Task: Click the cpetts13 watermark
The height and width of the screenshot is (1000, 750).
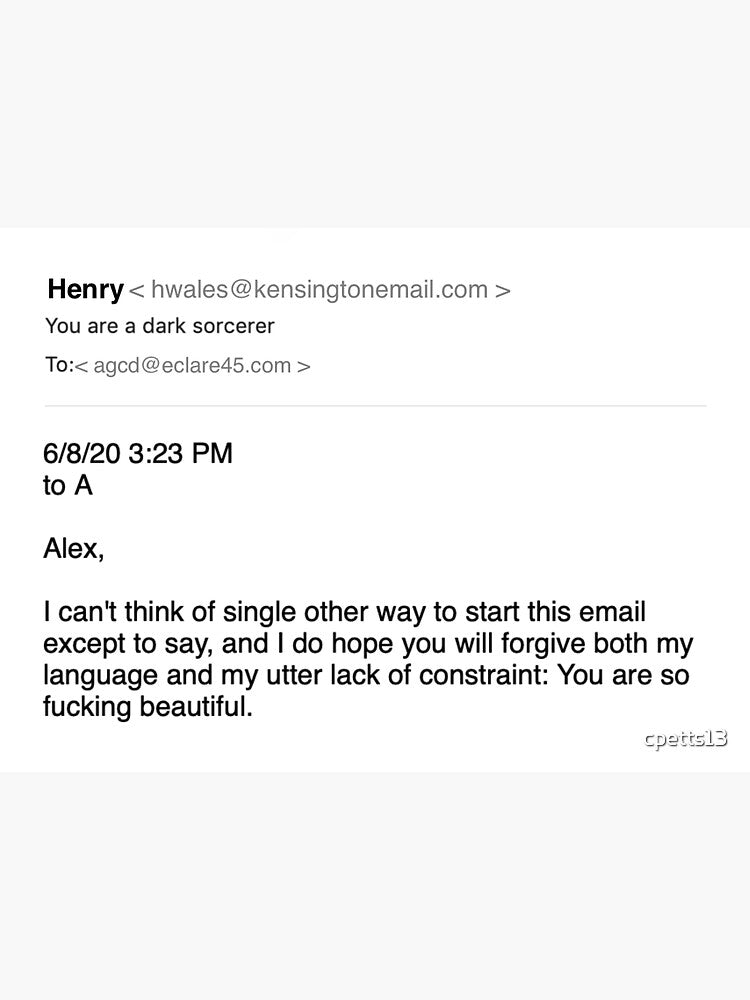Action: [685, 739]
